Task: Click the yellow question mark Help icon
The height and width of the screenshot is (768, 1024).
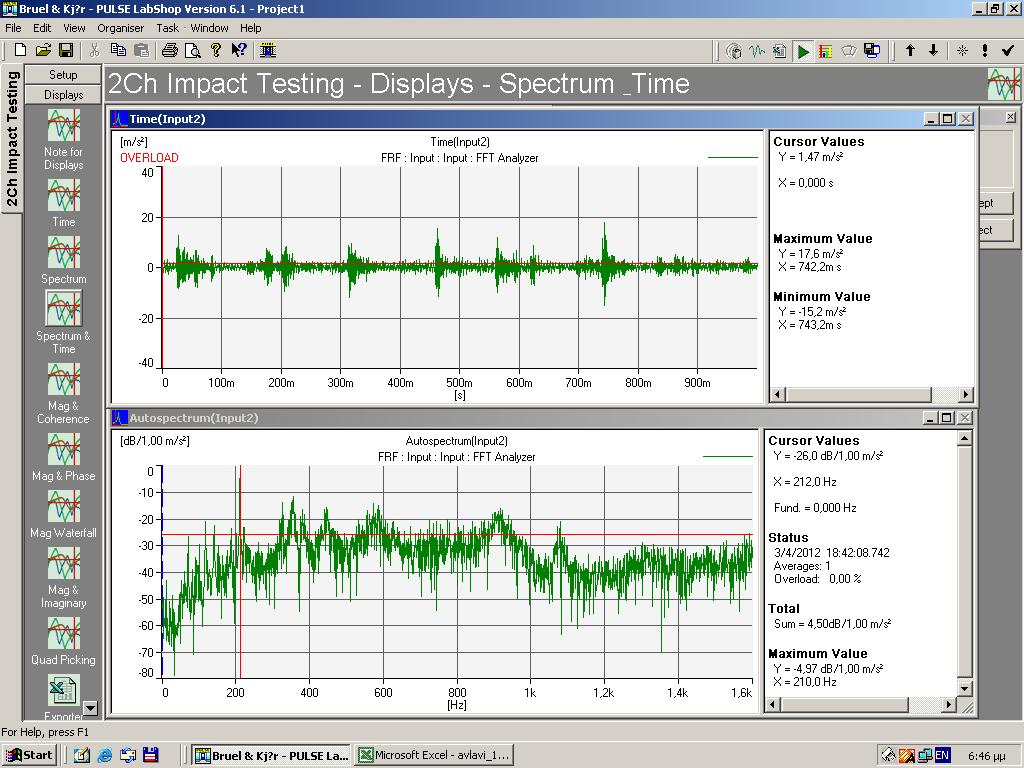Action: pyautogui.click(x=216, y=50)
